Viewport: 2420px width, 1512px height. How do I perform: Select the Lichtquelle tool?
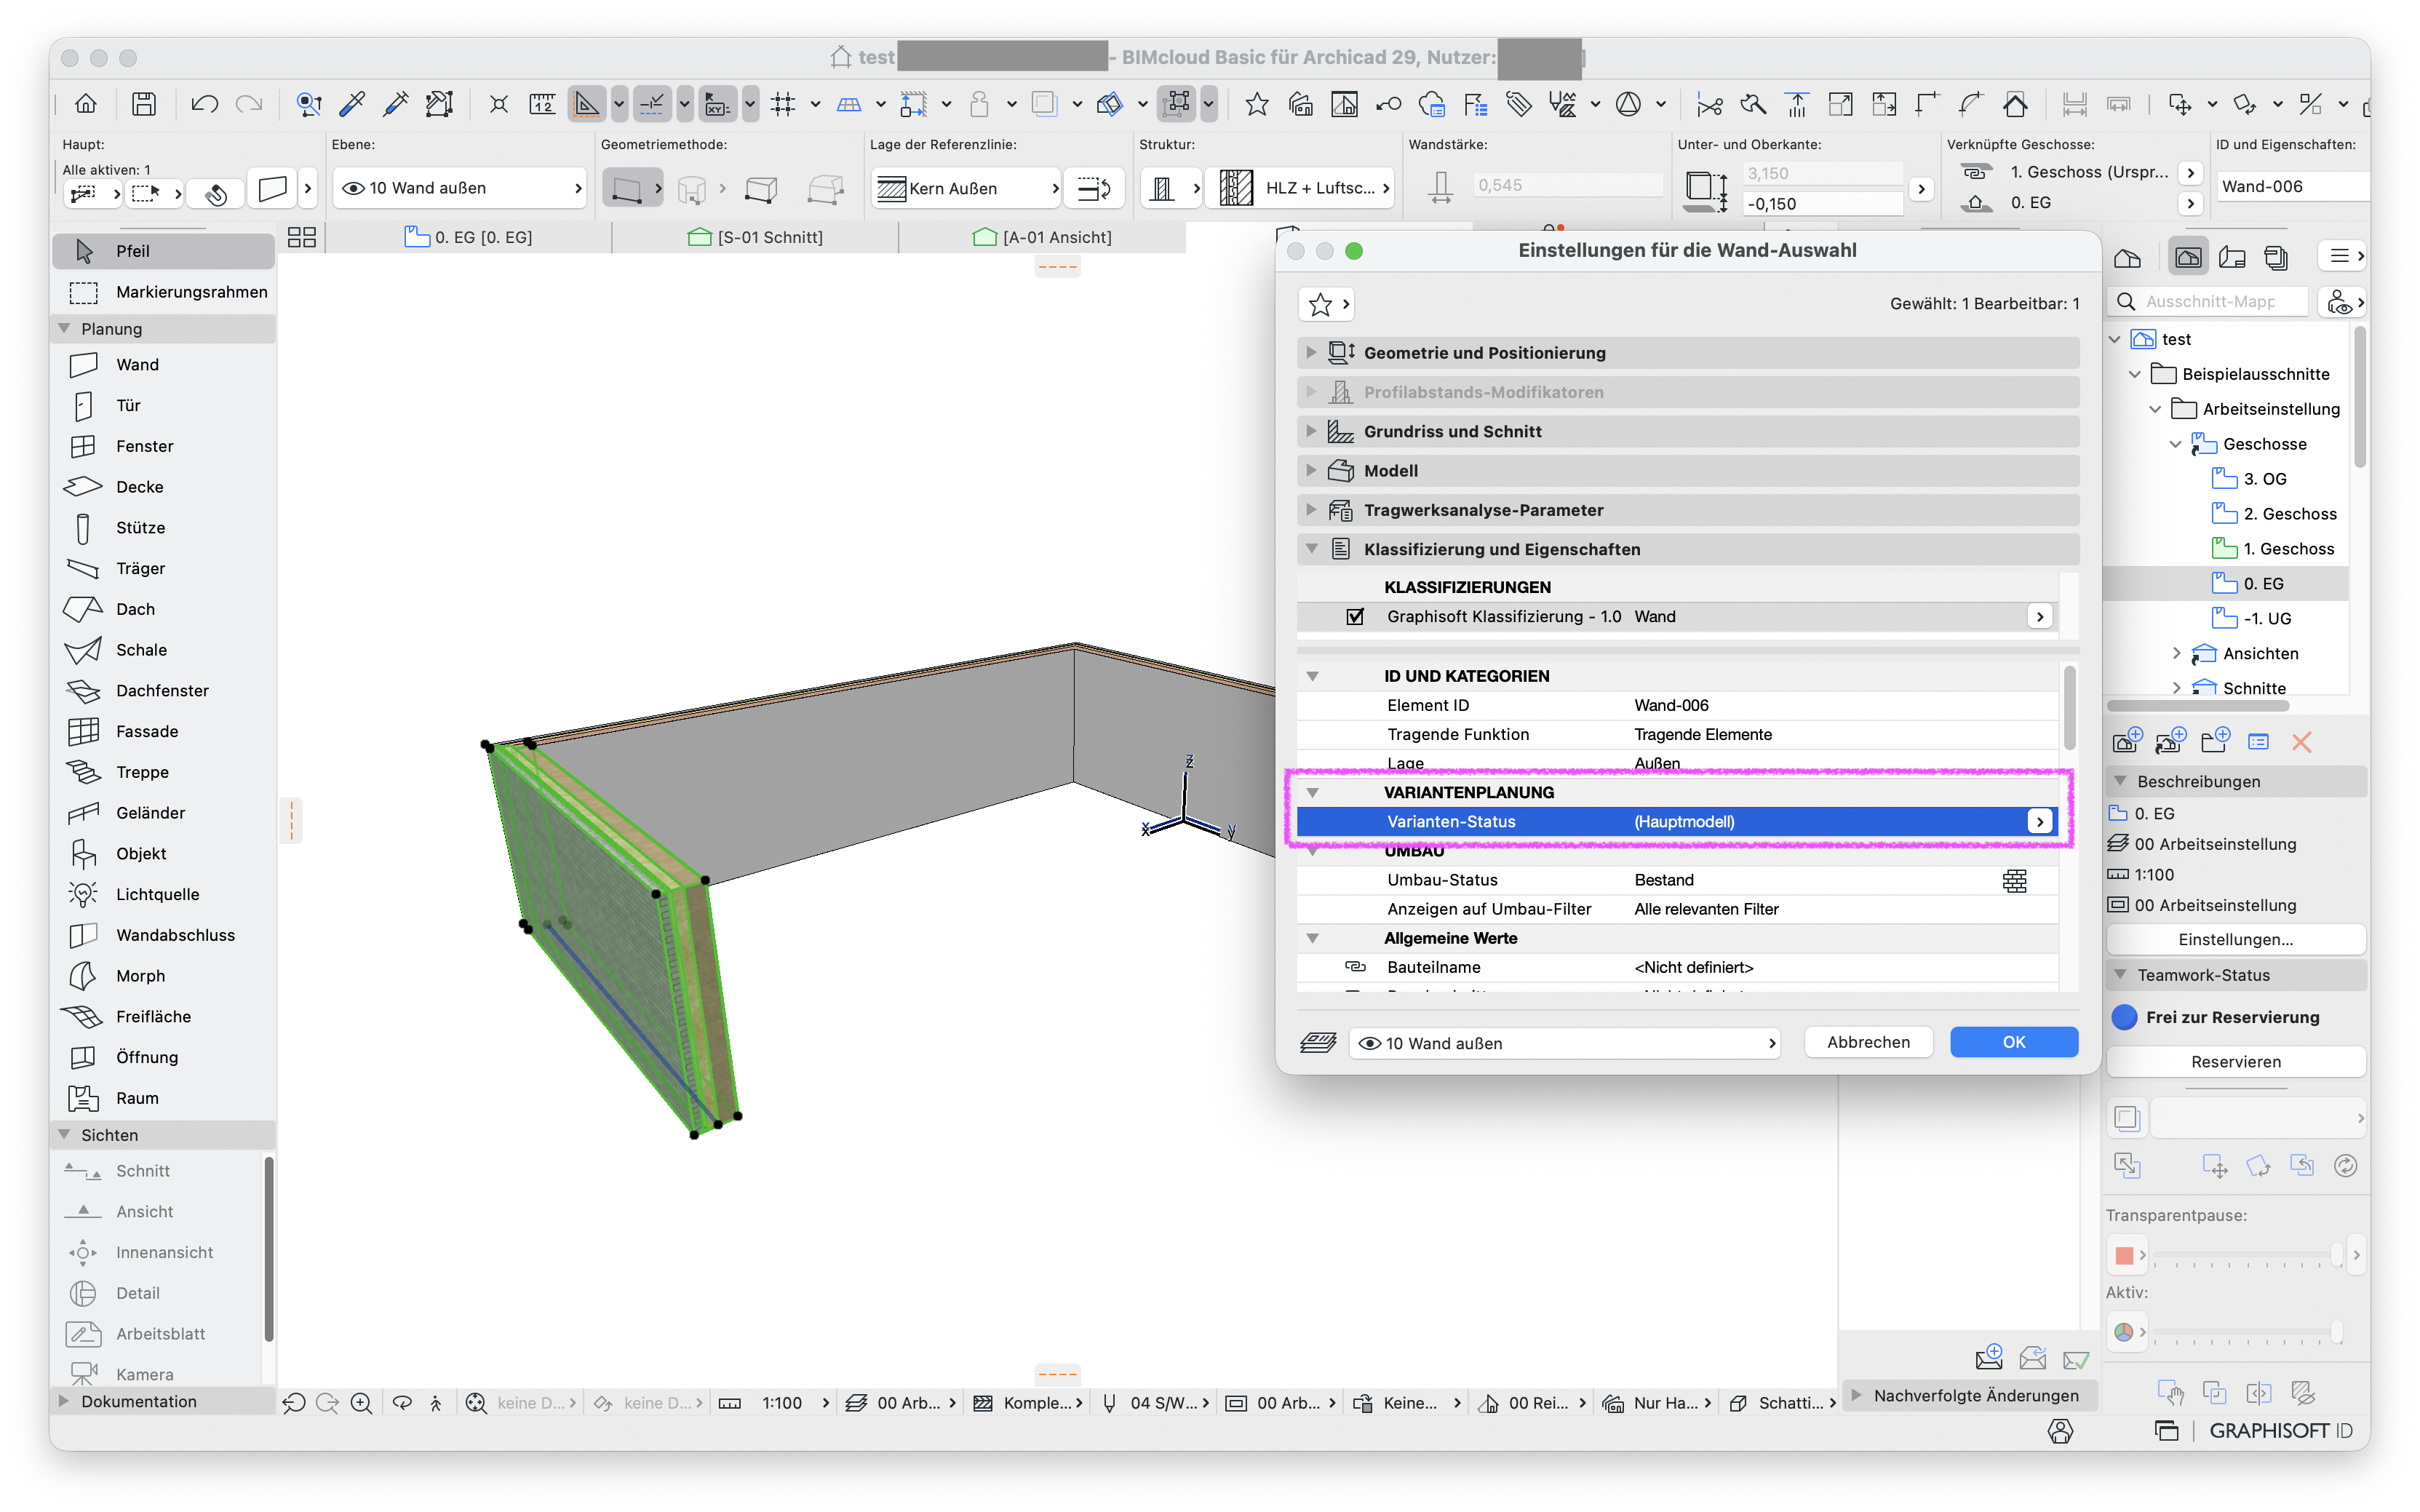tap(163, 895)
